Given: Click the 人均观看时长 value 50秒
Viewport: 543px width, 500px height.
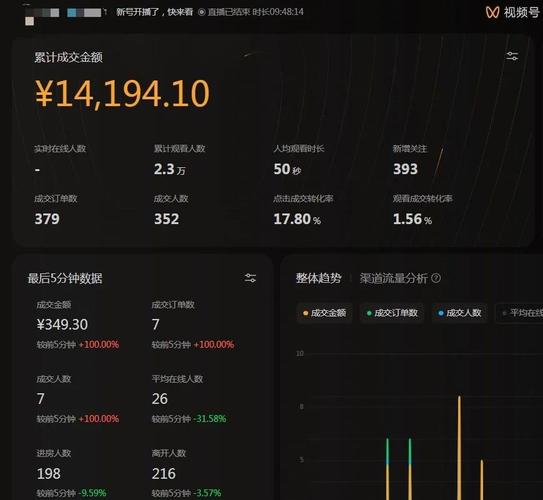Looking at the screenshot, I should point(287,169).
